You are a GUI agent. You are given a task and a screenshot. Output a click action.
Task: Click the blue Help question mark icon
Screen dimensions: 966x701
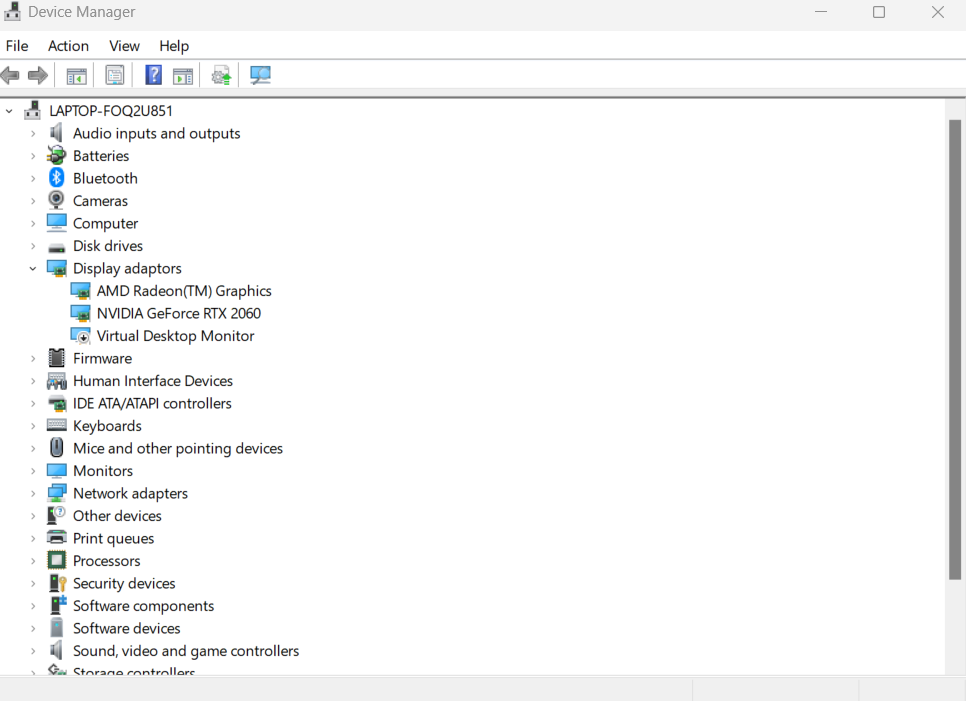153,75
